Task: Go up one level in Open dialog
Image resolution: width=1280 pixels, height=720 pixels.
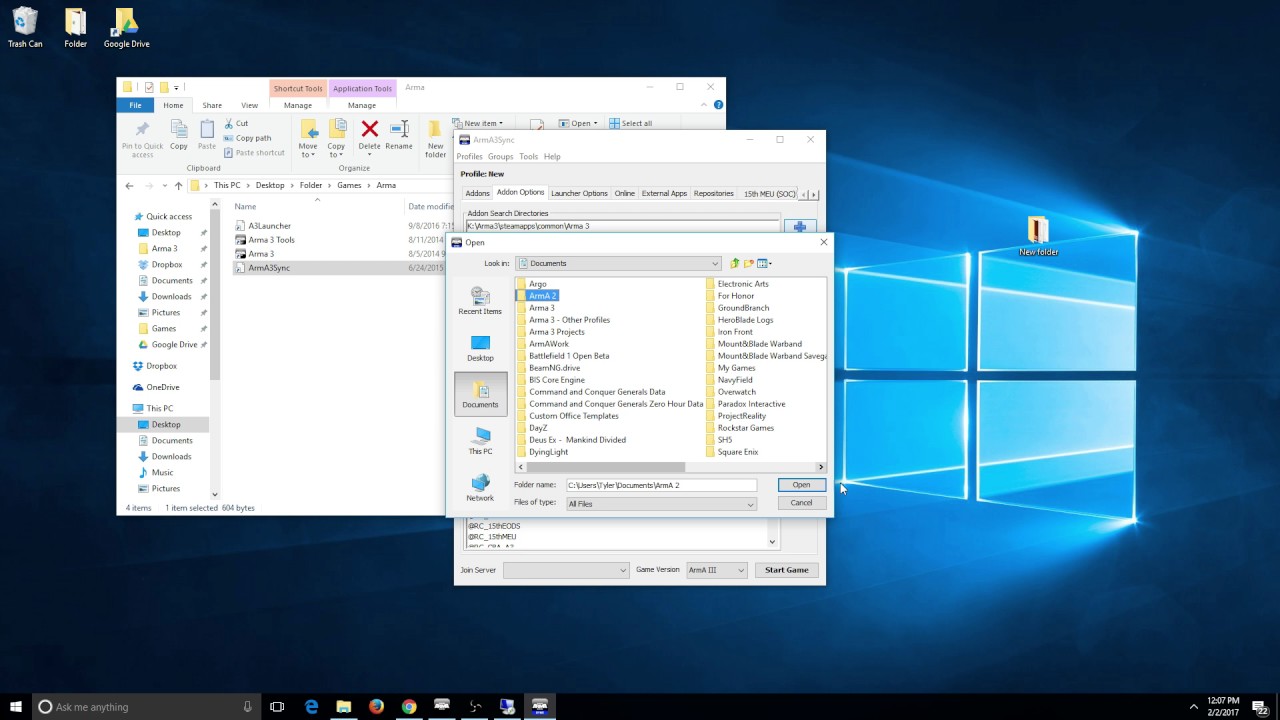Action: 734,263
